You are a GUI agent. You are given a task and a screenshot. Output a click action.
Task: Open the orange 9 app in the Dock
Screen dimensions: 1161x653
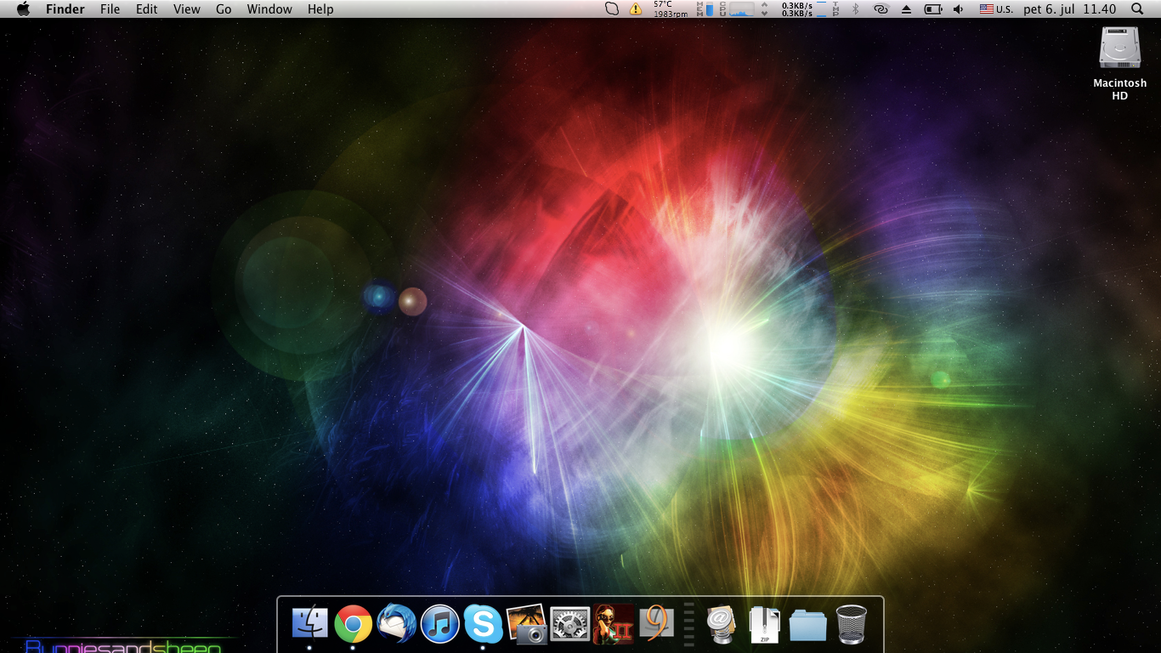coord(656,623)
